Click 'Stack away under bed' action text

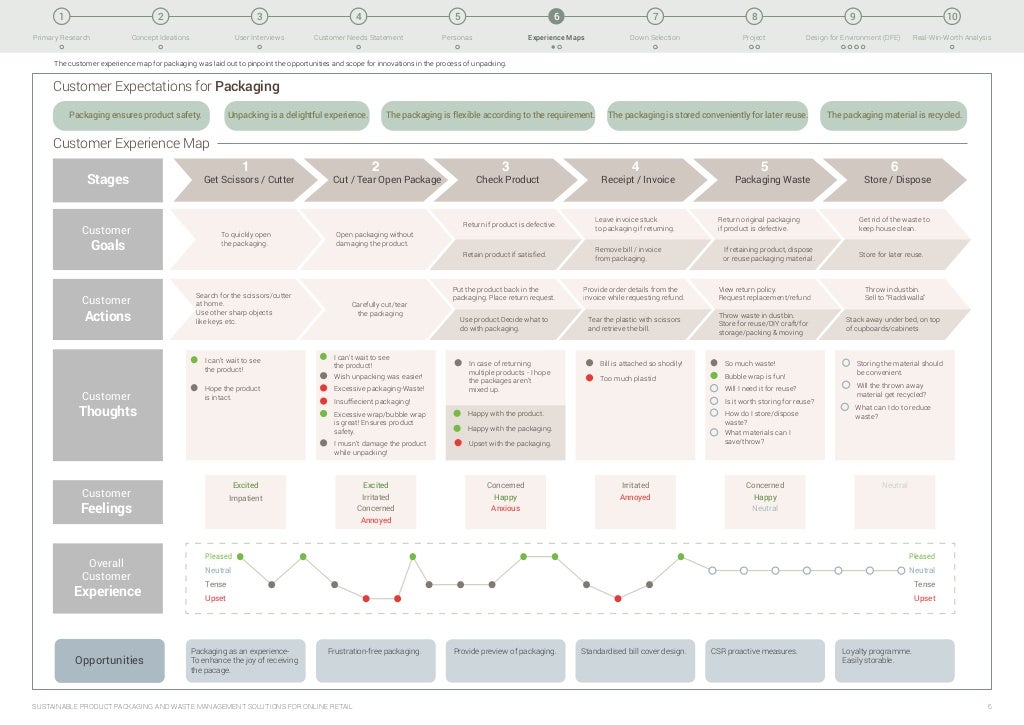[893, 324]
